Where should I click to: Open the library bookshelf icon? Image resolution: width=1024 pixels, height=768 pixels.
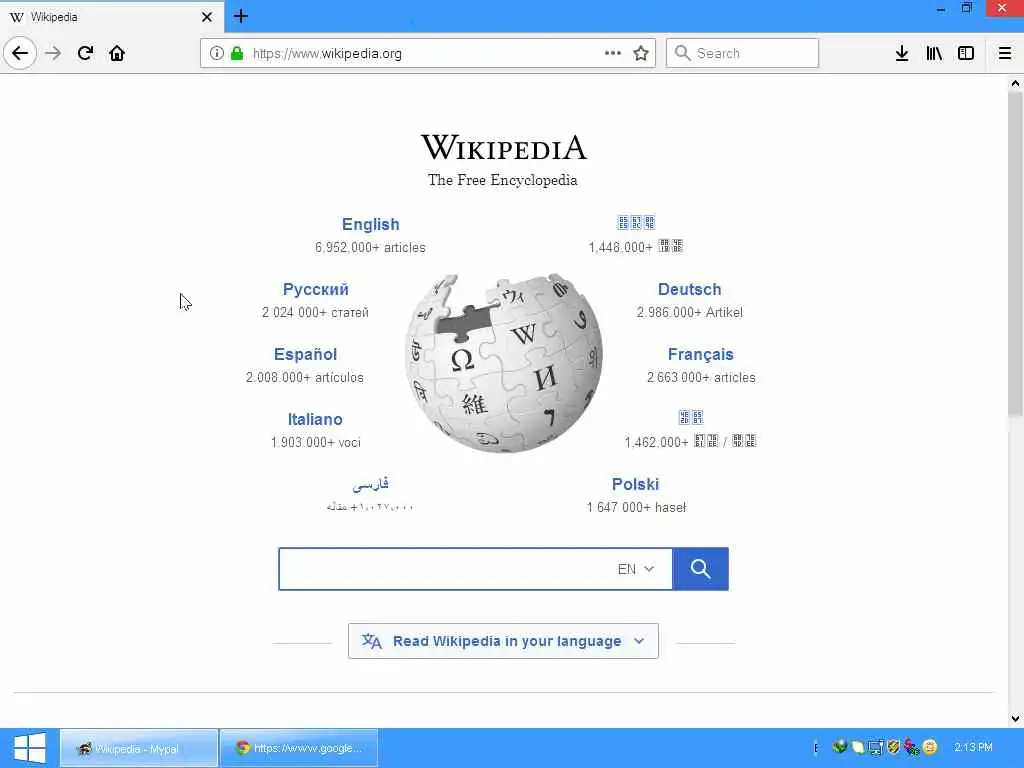pyautogui.click(x=934, y=53)
